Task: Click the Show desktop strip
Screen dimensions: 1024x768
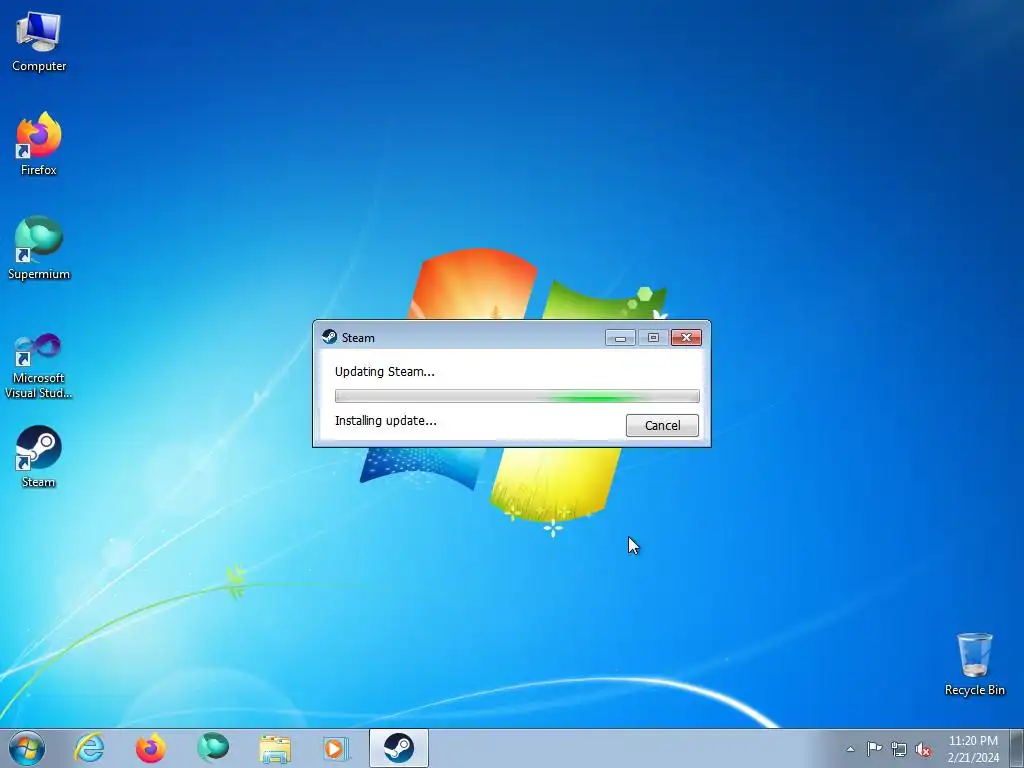Action: (x=1017, y=748)
